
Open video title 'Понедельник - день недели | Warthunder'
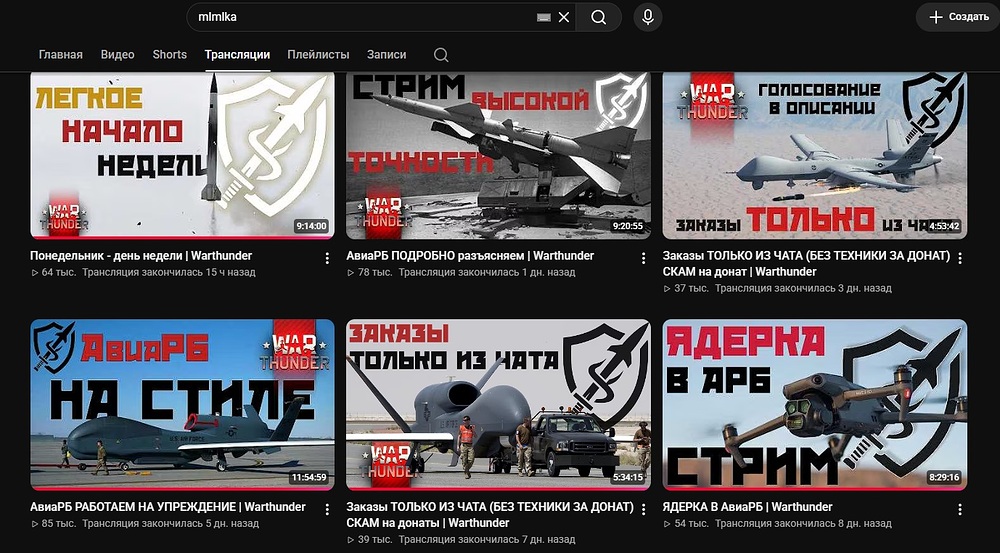coord(141,256)
